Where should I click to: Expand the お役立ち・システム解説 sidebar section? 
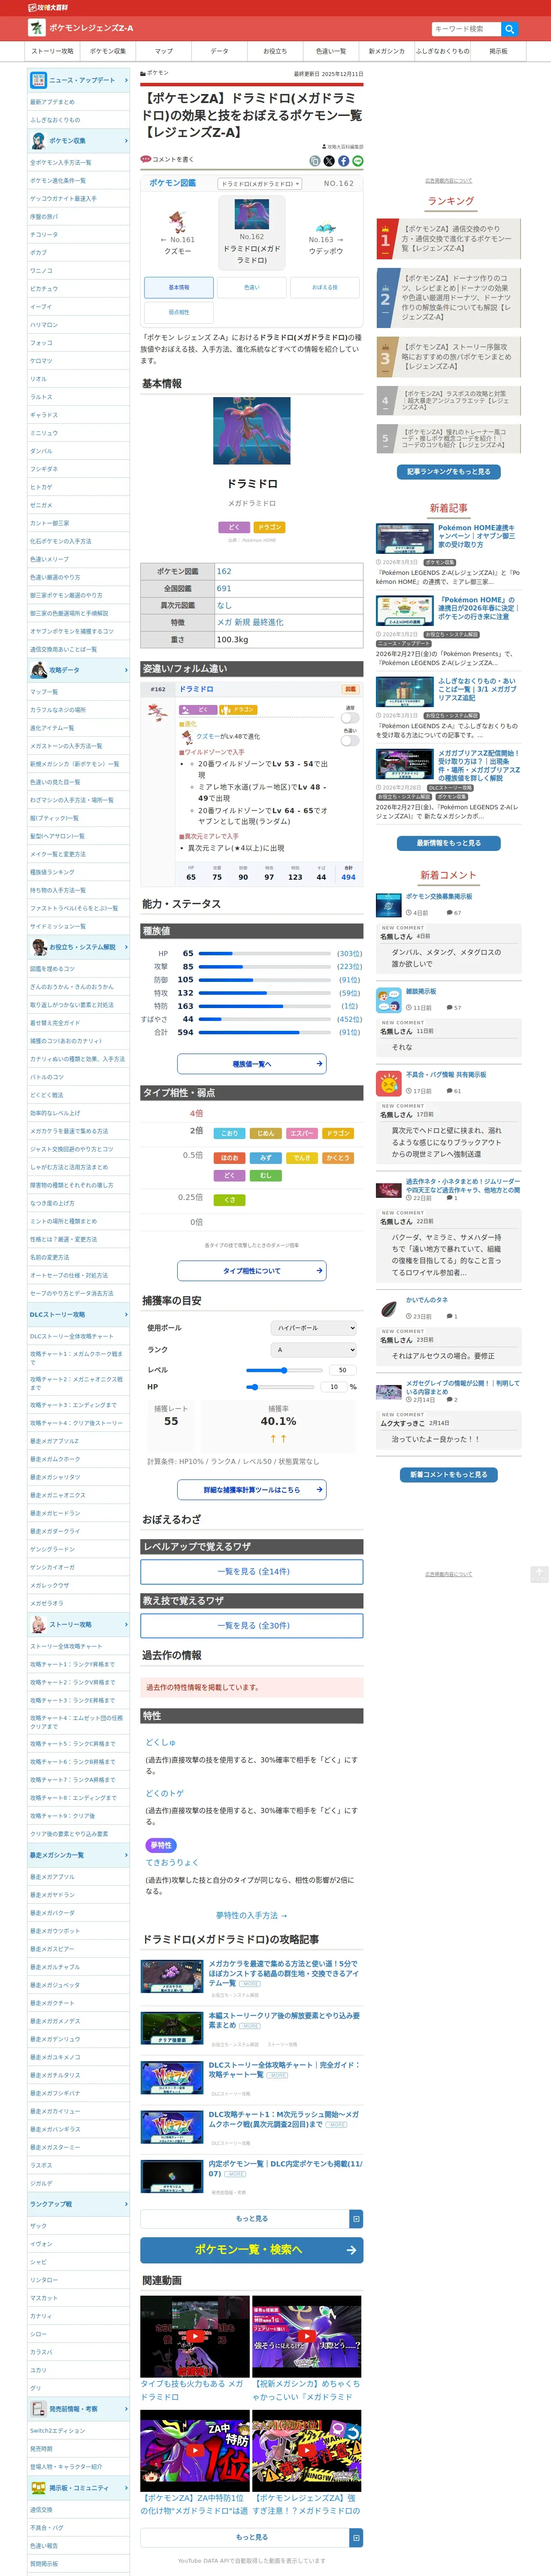78,947
